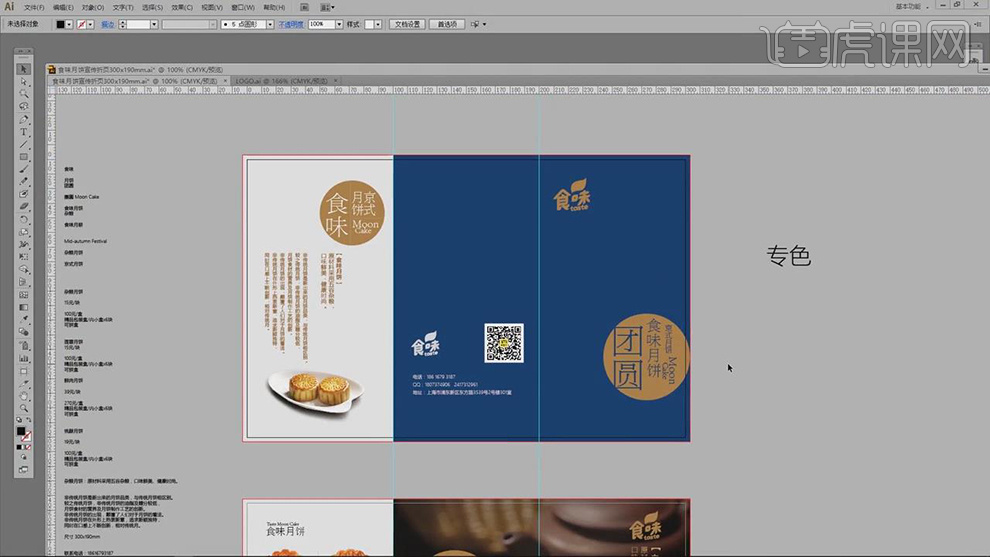
Task: Expand the align-to options arrow beside 首选项
Action: pos(484,24)
